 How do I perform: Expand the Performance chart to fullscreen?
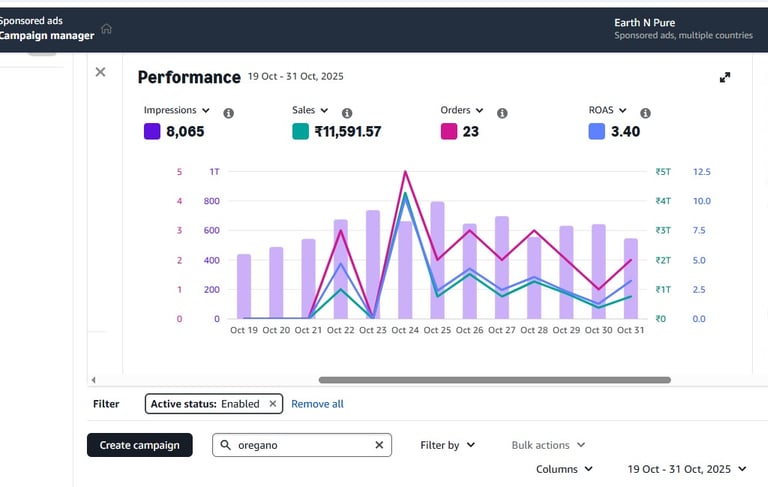[725, 77]
